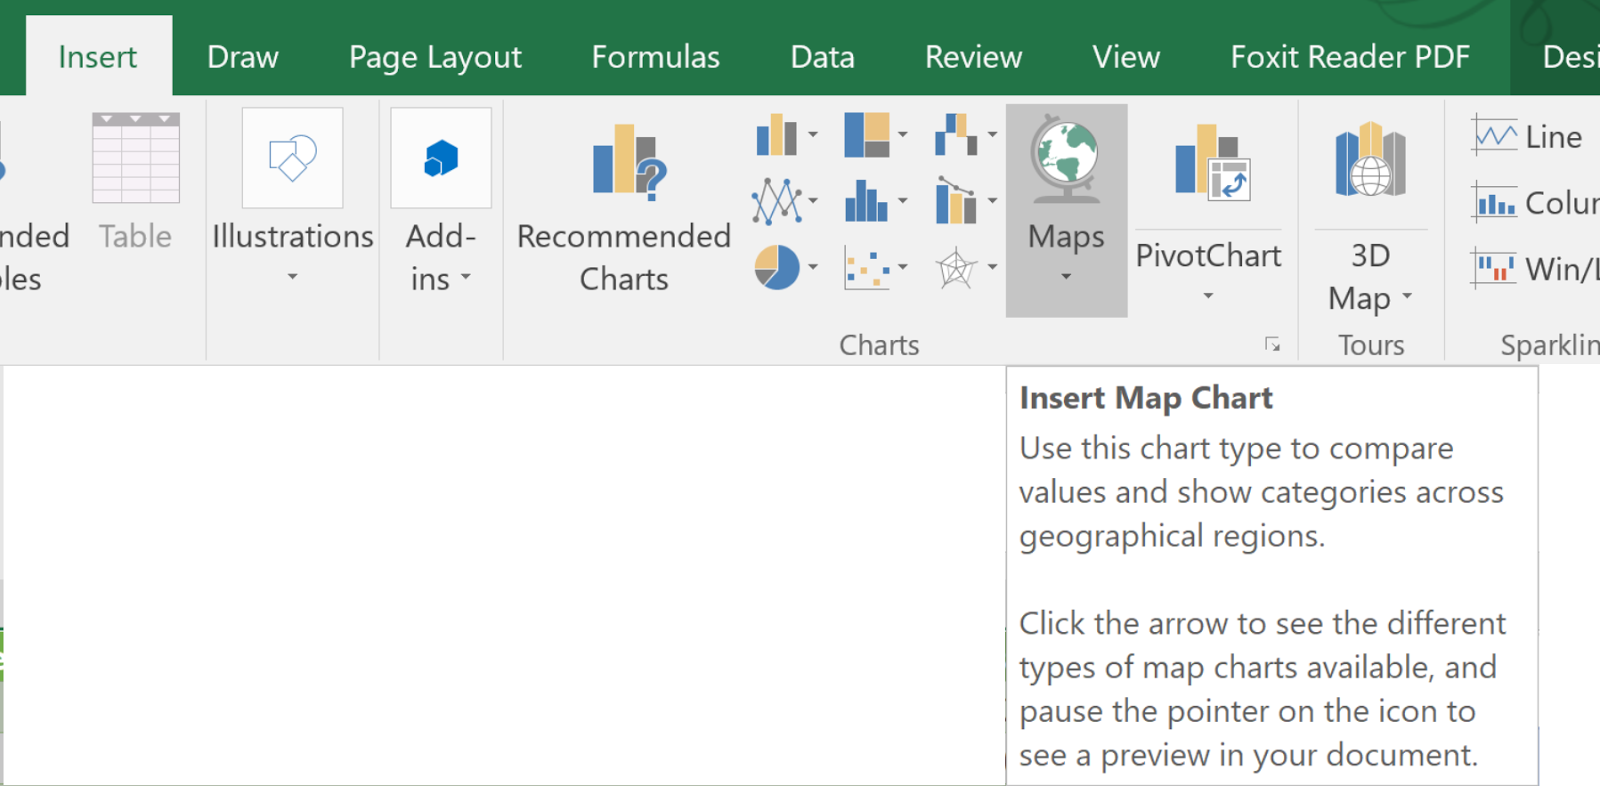The width and height of the screenshot is (1600, 786).
Task: Insert a Statistic chart
Action: tap(875, 201)
